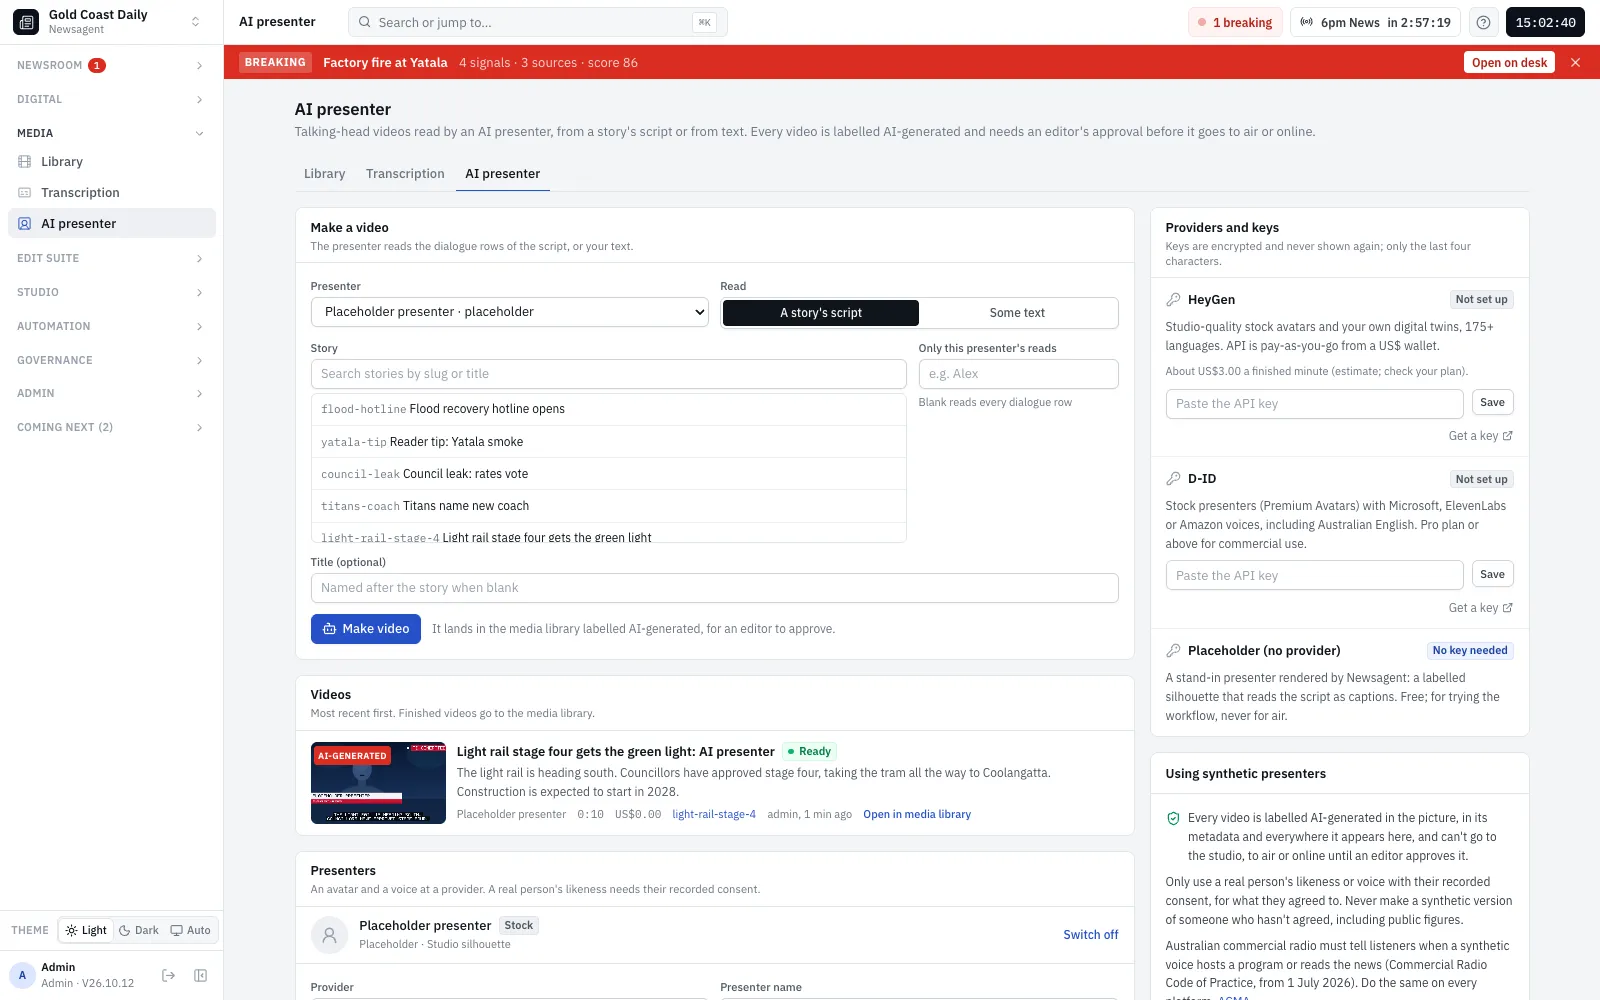Image resolution: width=1600 pixels, height=1000 pixels.
Task: Select "A story's script" read option
Action: [x=821, y=313]
